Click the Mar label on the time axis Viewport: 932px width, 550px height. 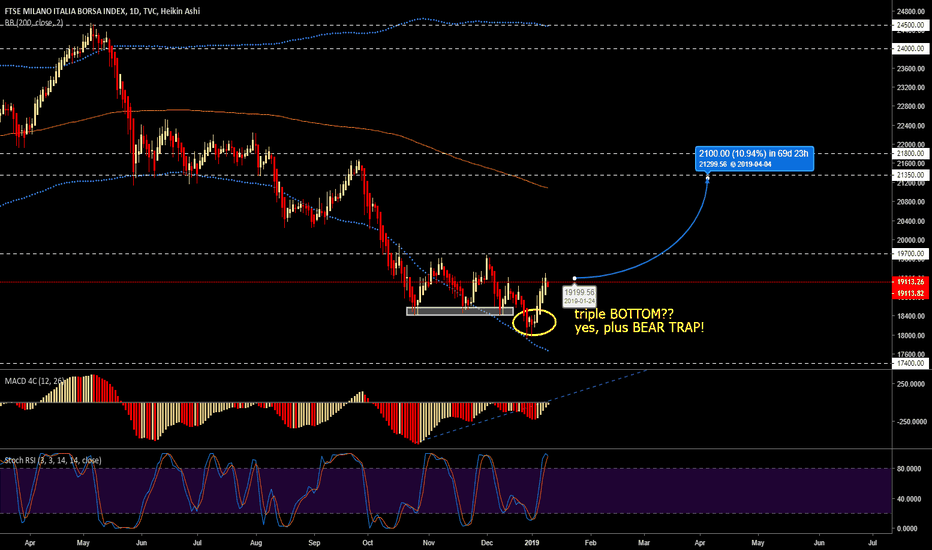coord(644,543)
